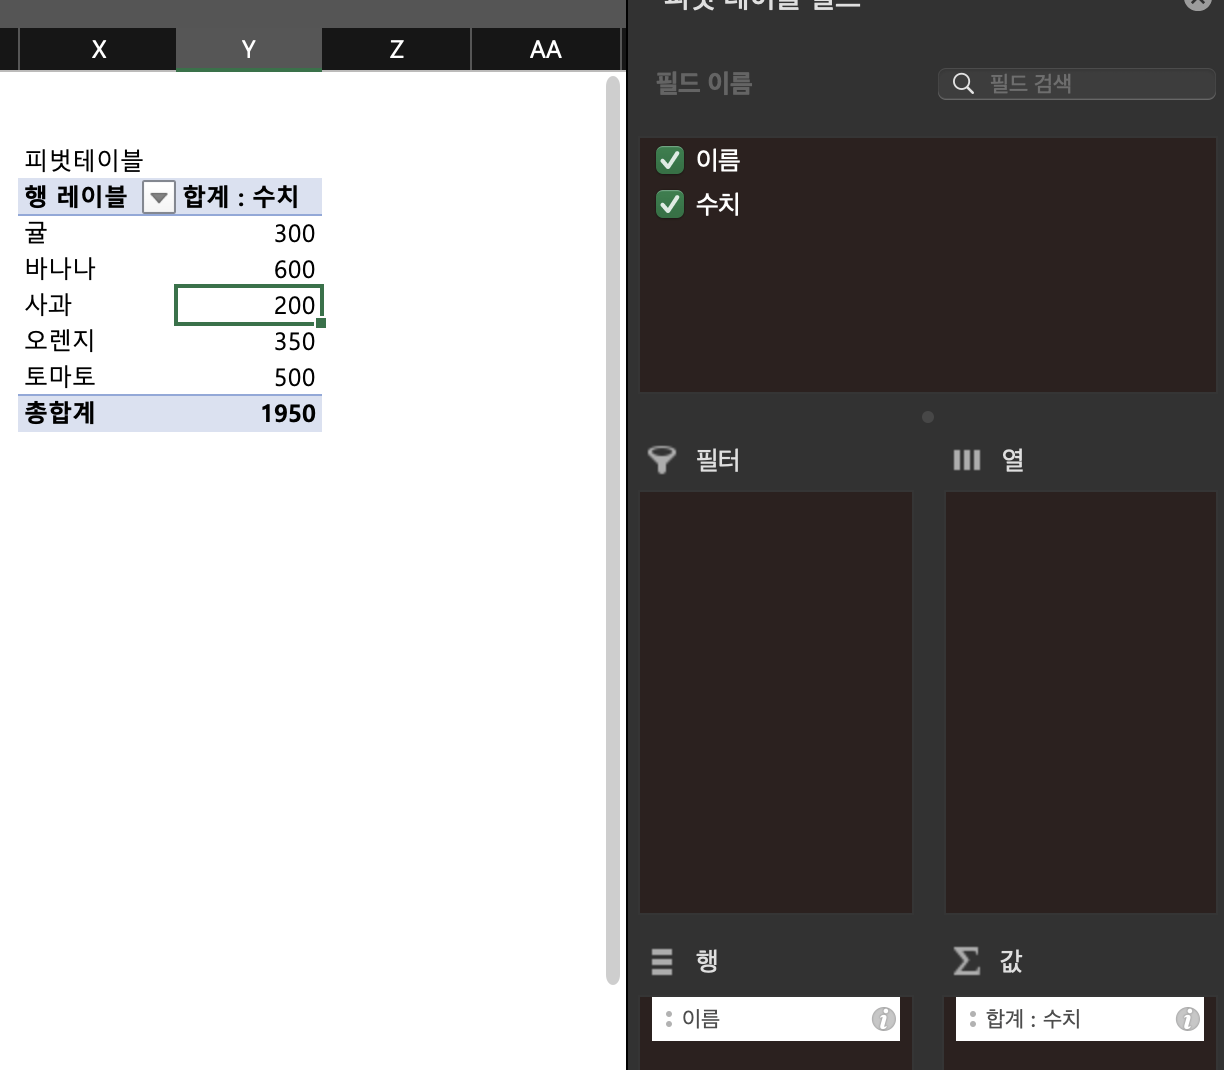This screenshot has width=1224, height=1070.
Task: Click the magnifier icon in field search
Action: coord(963,83)
